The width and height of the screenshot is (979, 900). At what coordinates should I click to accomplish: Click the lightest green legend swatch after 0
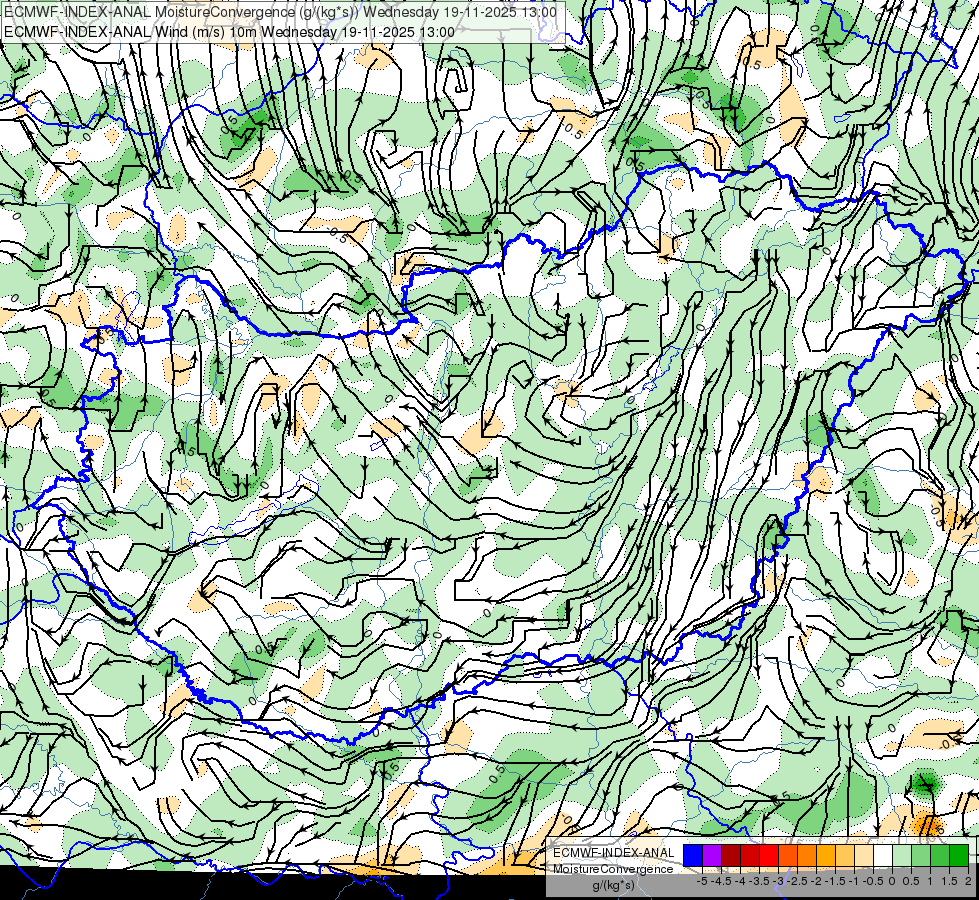(902, 855)
